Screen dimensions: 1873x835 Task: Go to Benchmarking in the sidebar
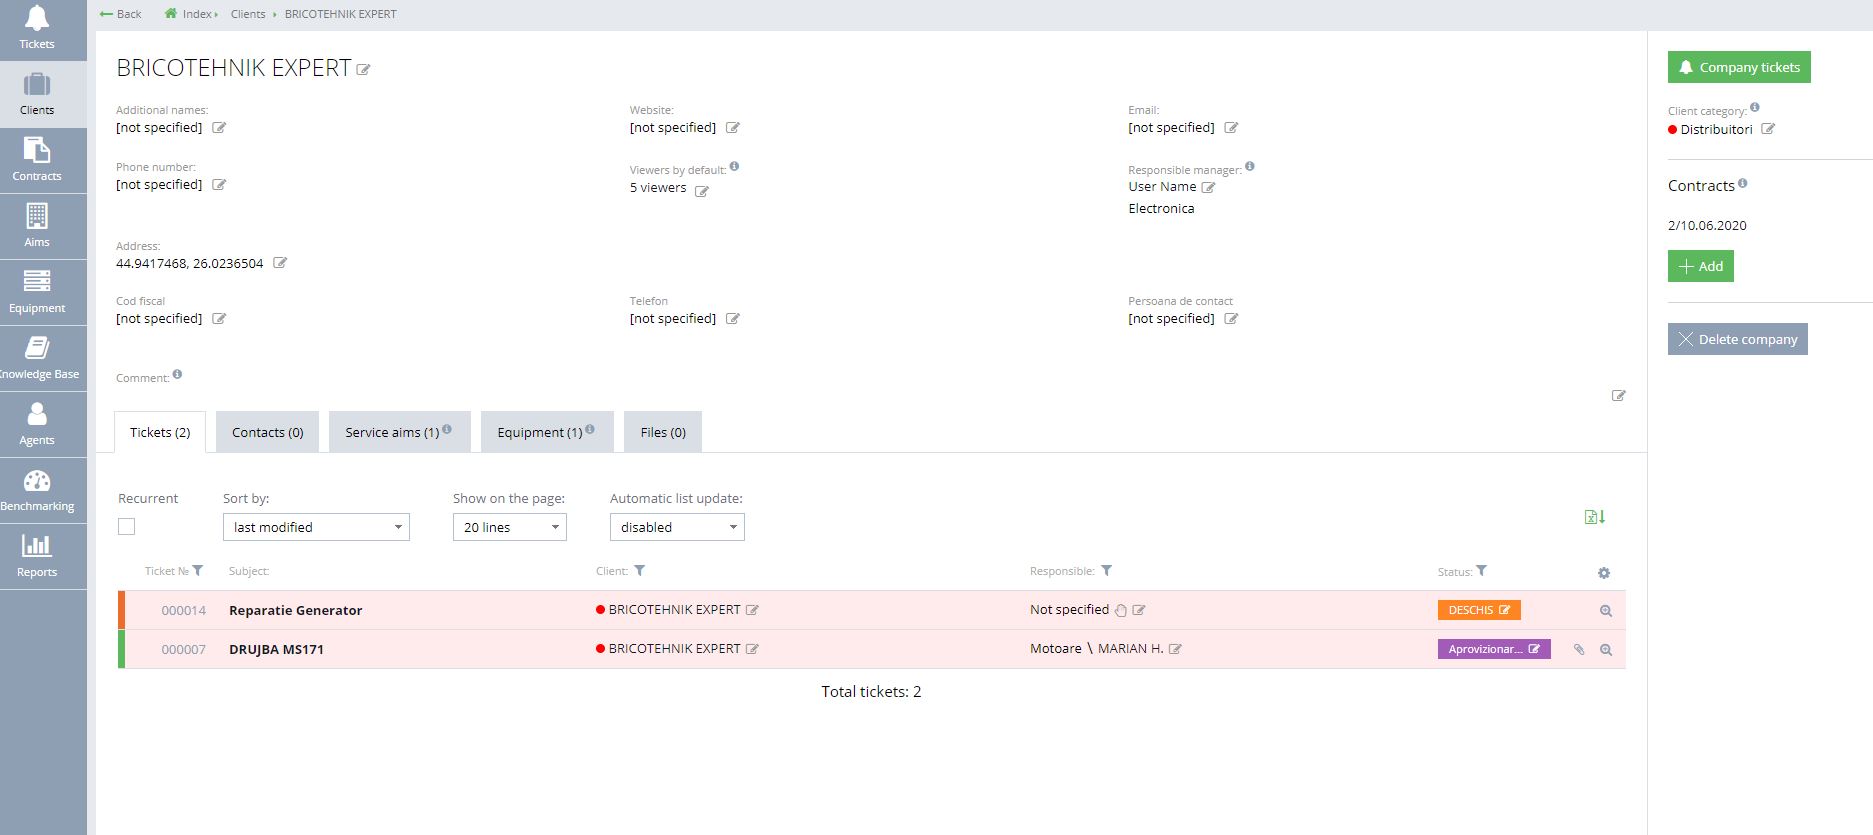(37, 490)
